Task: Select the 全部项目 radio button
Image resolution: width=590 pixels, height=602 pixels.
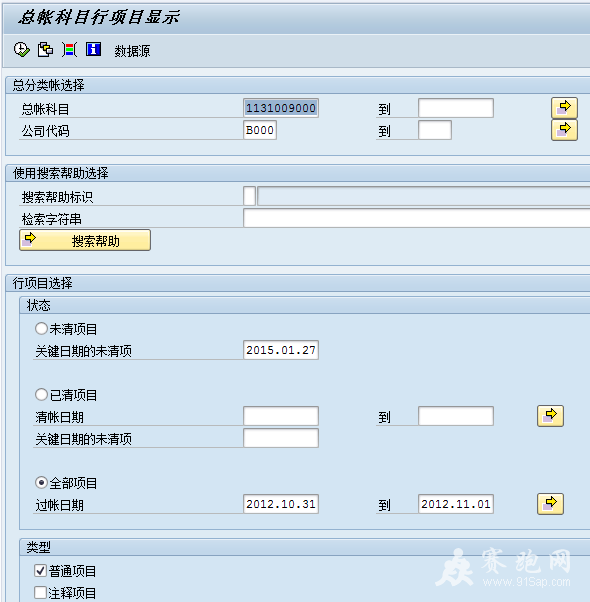Action: [x=41, y=482]
